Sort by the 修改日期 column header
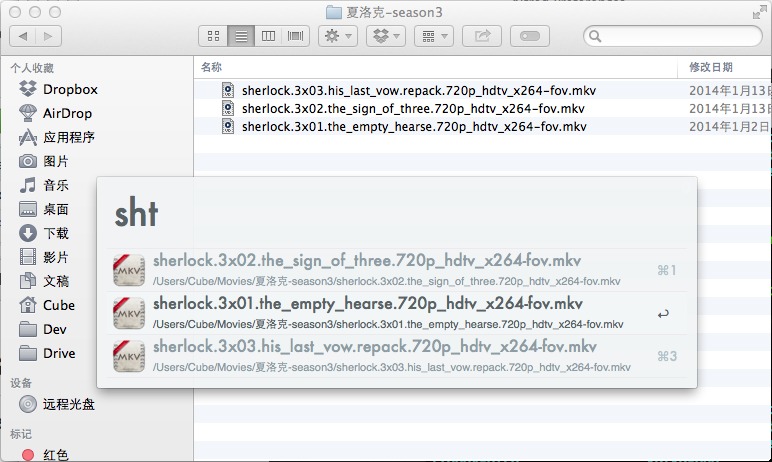This screenshot has height=462, width=772. point(711,67)
